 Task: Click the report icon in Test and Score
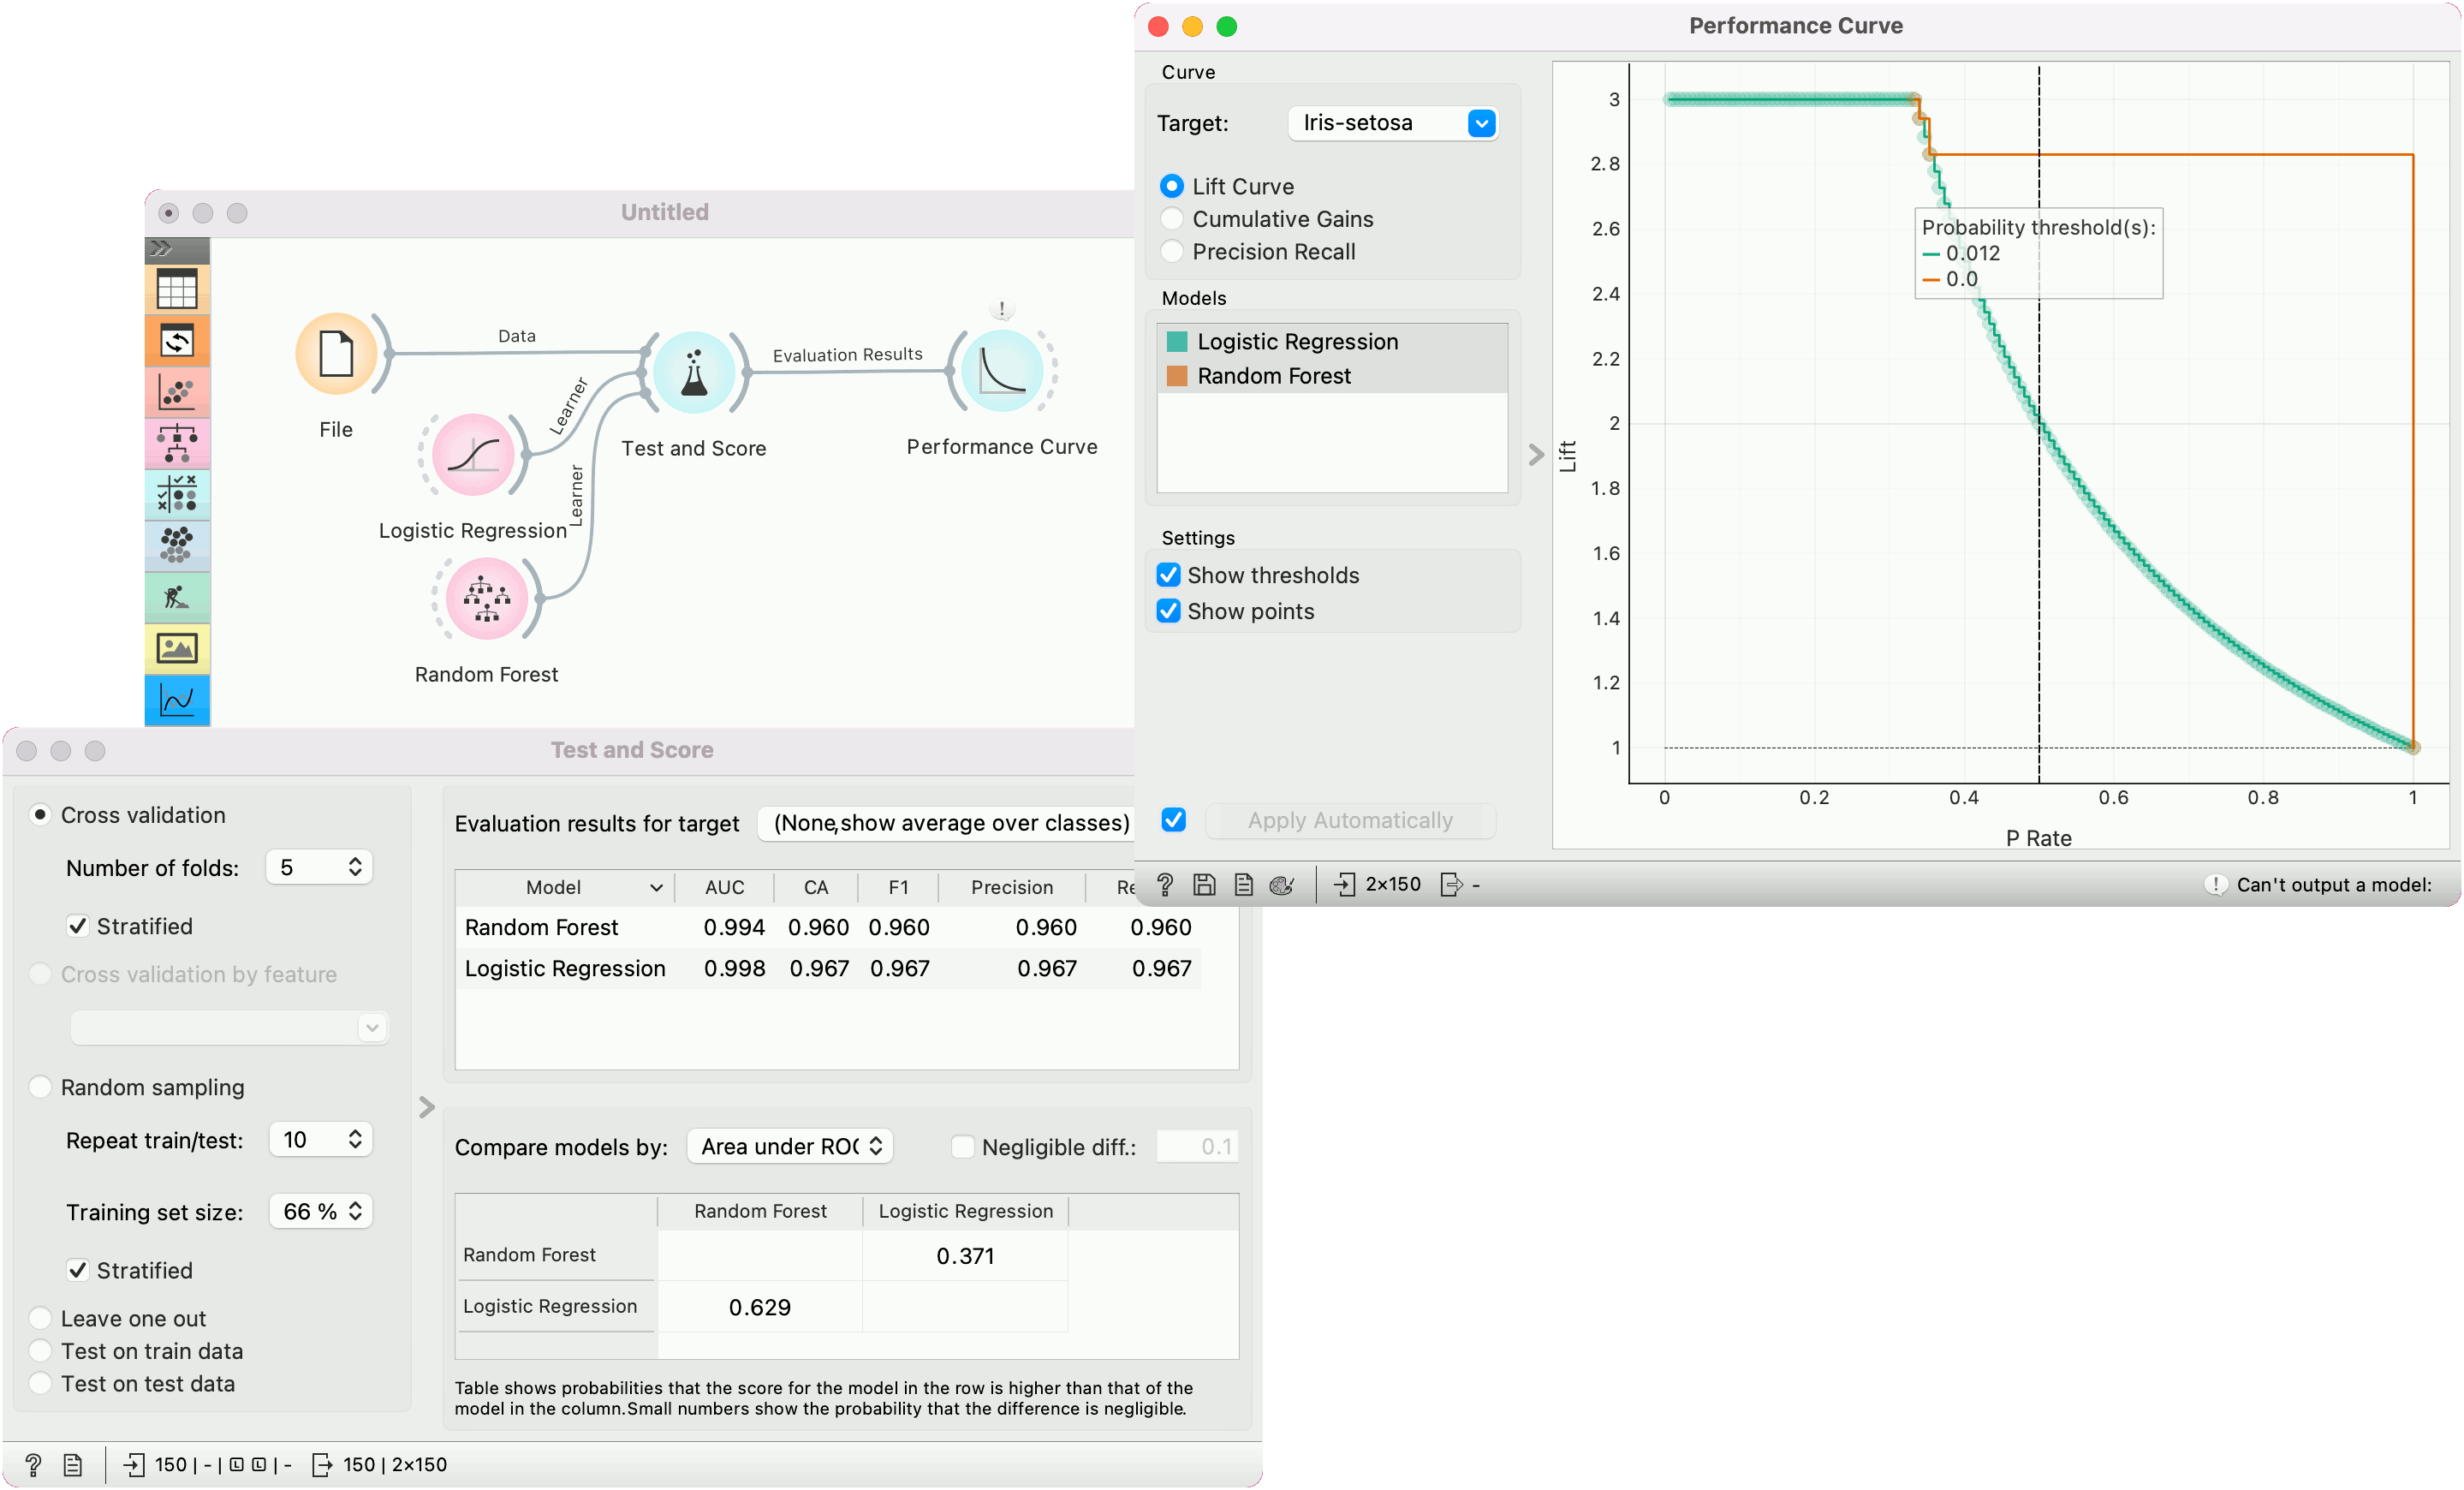point(73,1464)
